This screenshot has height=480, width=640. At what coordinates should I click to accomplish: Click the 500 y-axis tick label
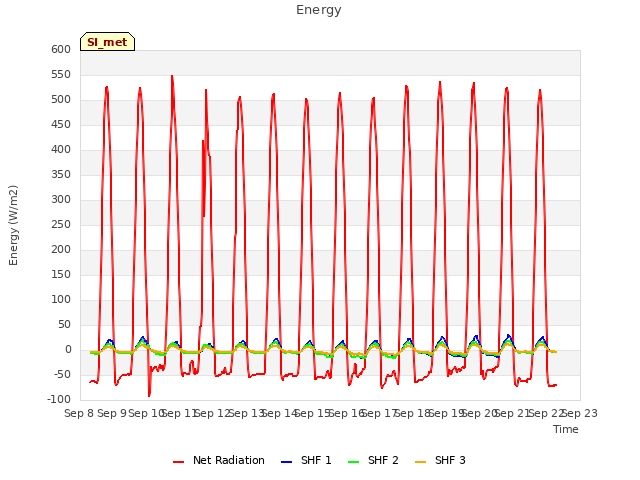[61, 100]
